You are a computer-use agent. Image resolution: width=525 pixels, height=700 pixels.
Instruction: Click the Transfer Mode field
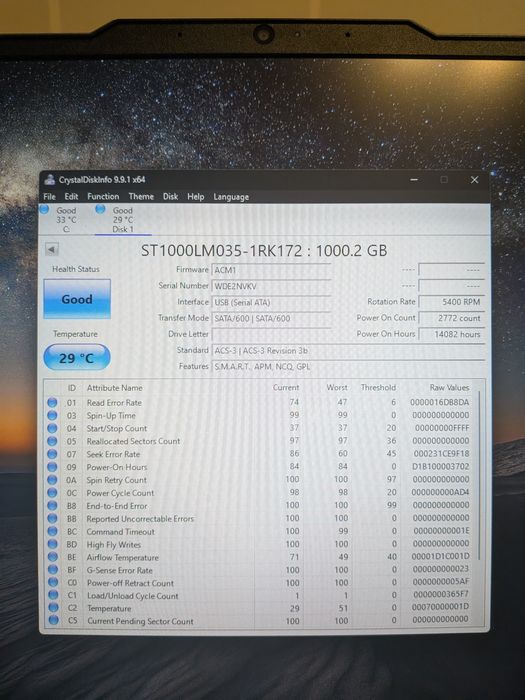pos(271,318)
